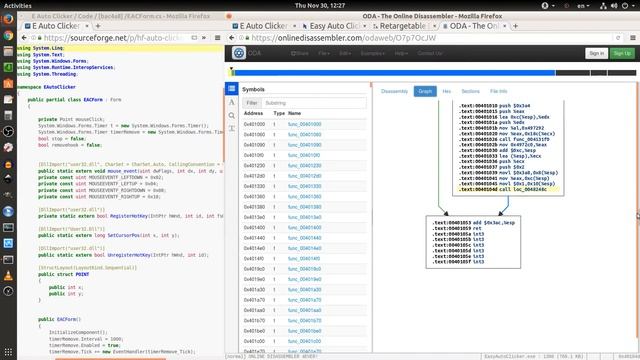Click the Filter button in Symbols panel
Screen dimensions: 640x360
point(252,103)
